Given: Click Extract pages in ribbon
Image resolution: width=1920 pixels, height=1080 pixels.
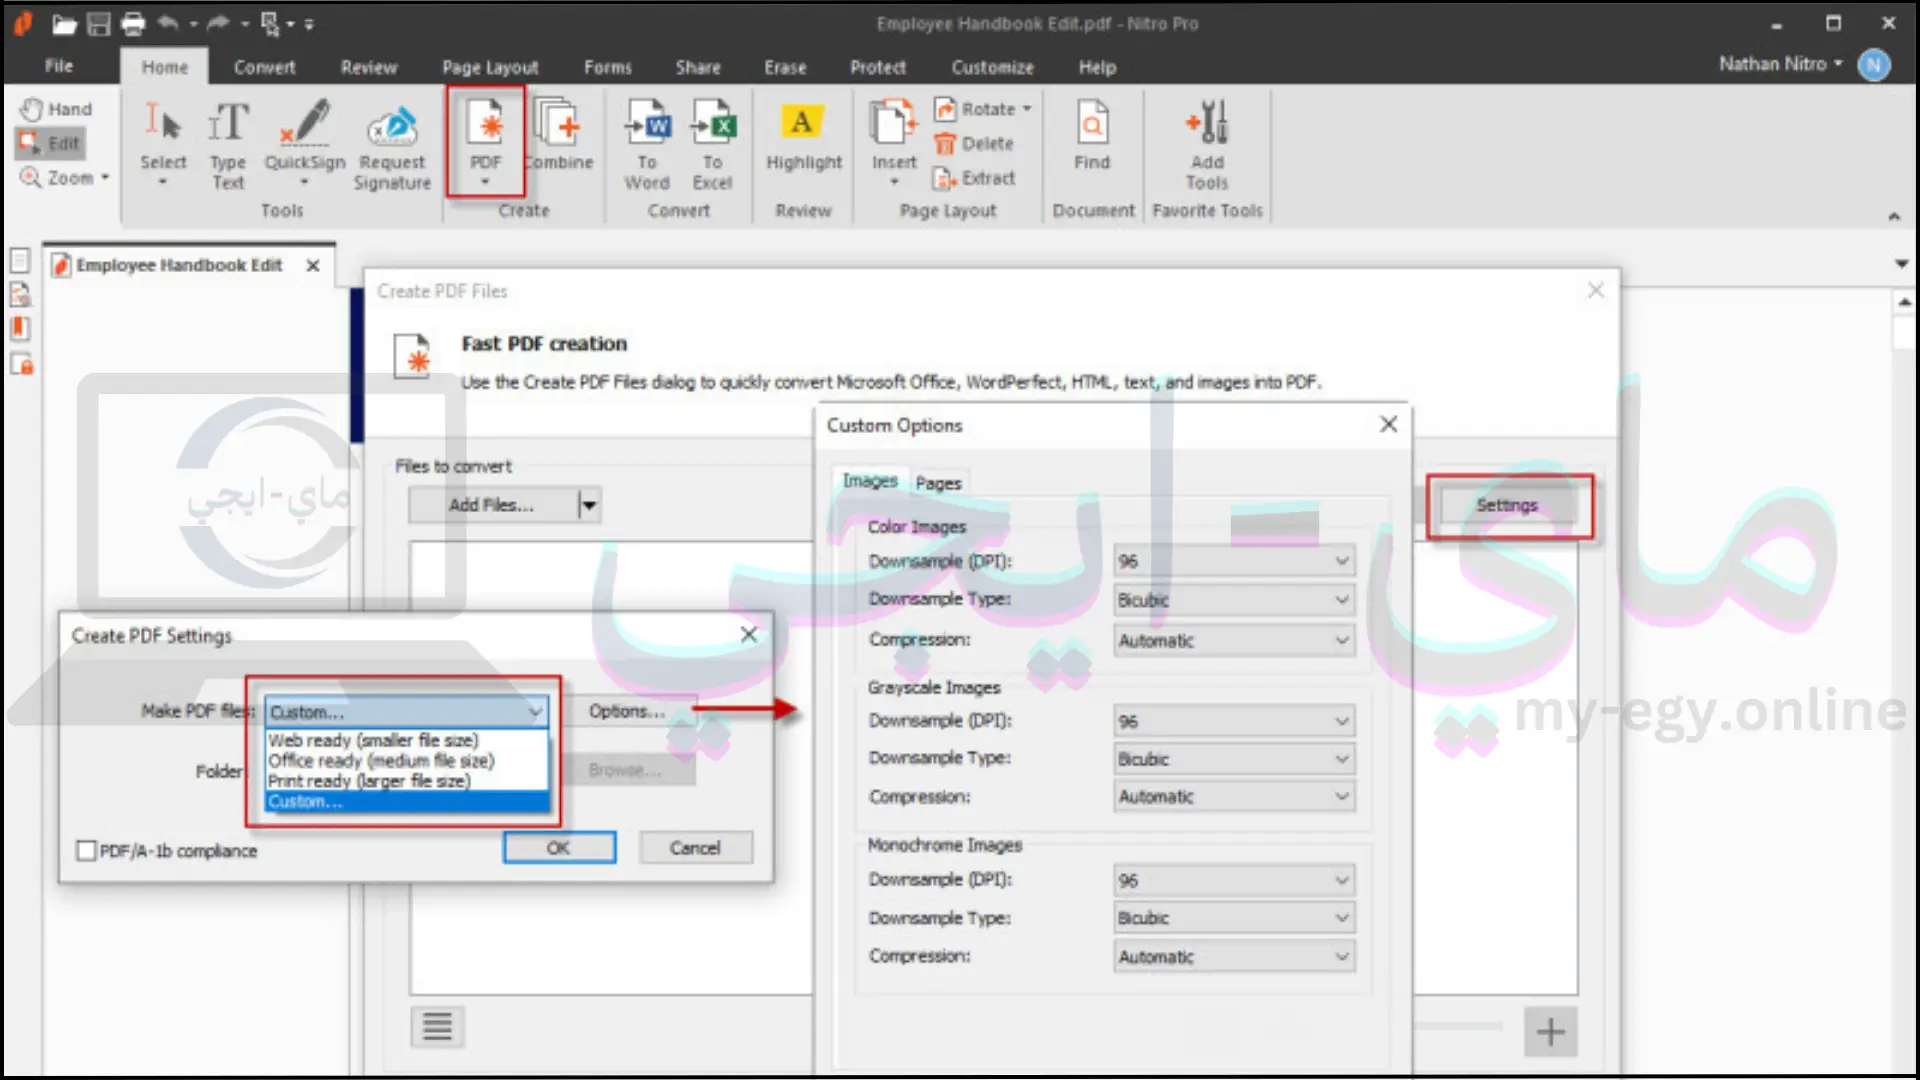Looking at the screenshot, I should coord(974,178).
